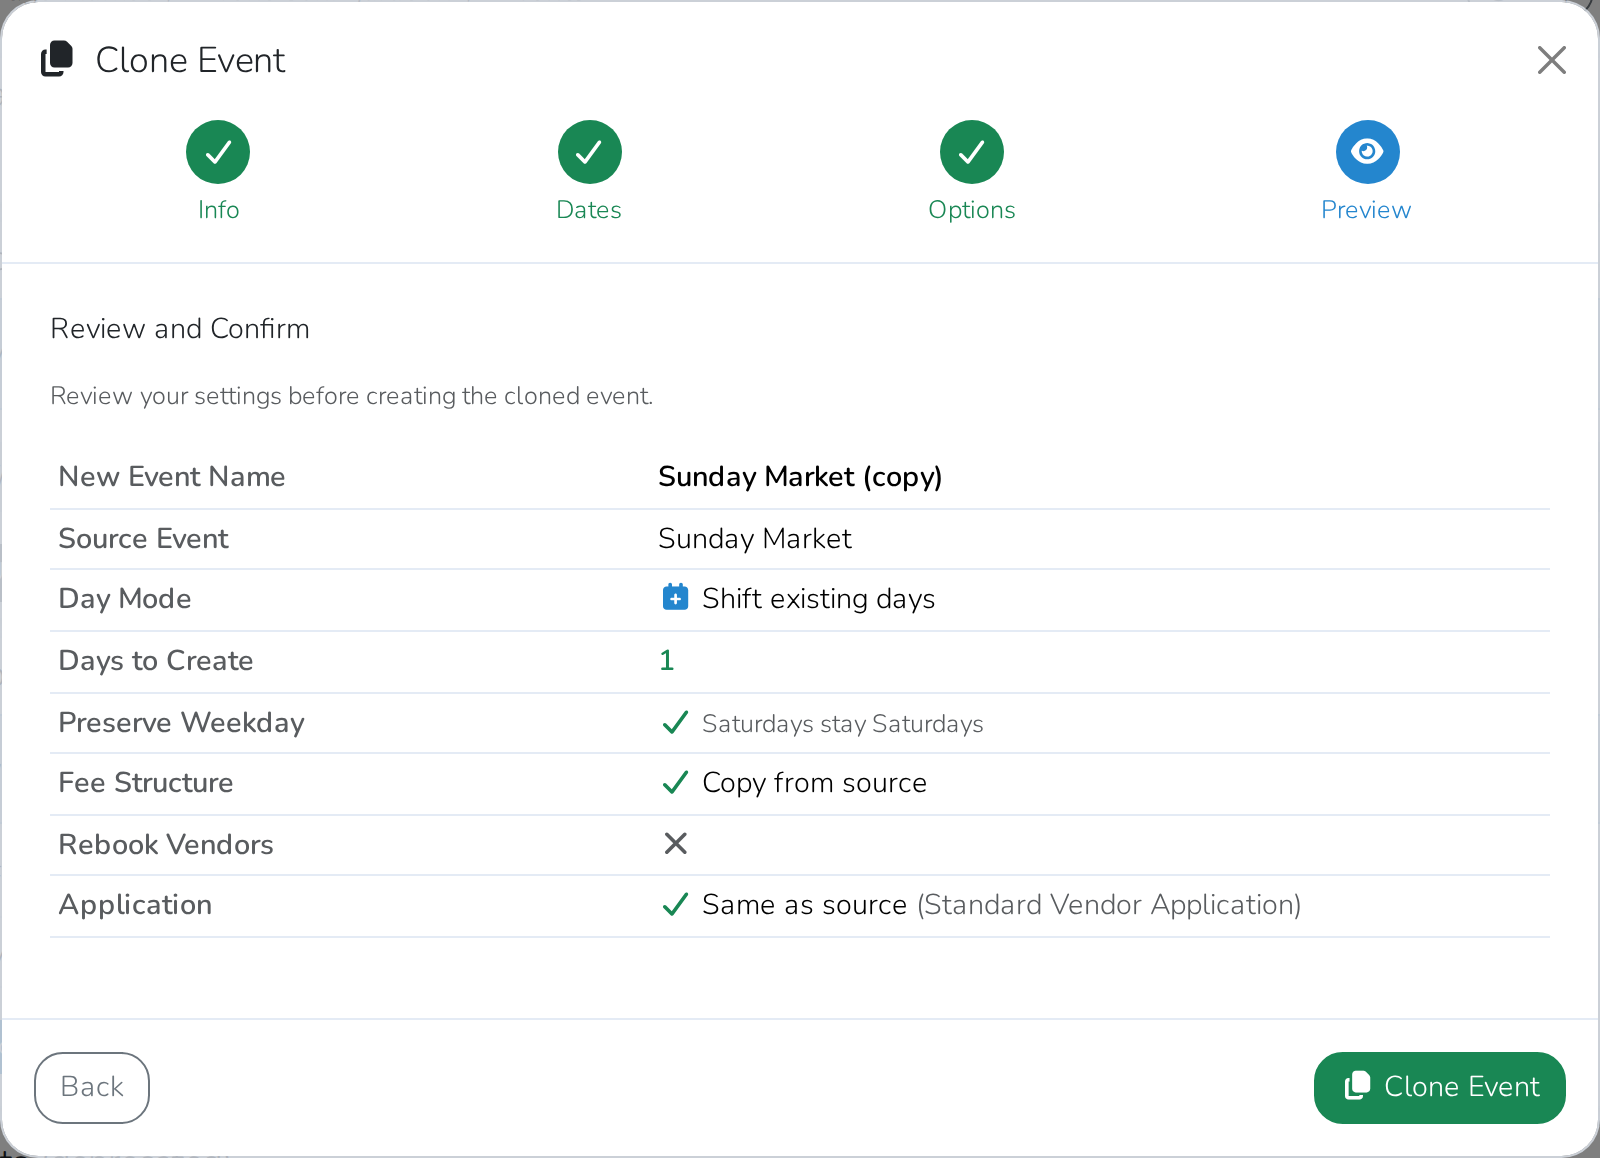The image size is (1600, 1158).
Task: Click the checkmark next to Copy from source
Action: click(x=676, y=782)
